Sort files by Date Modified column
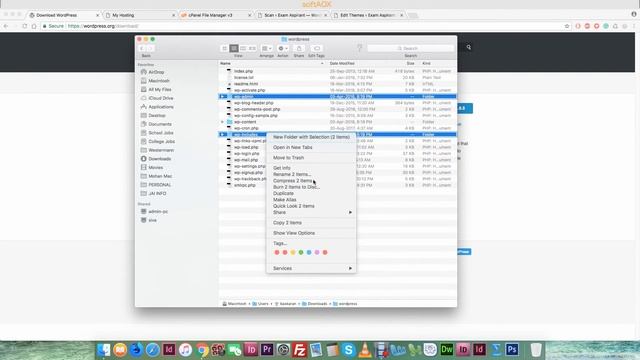The height and width of the screenshot is (360, 640). coord(342,64)
